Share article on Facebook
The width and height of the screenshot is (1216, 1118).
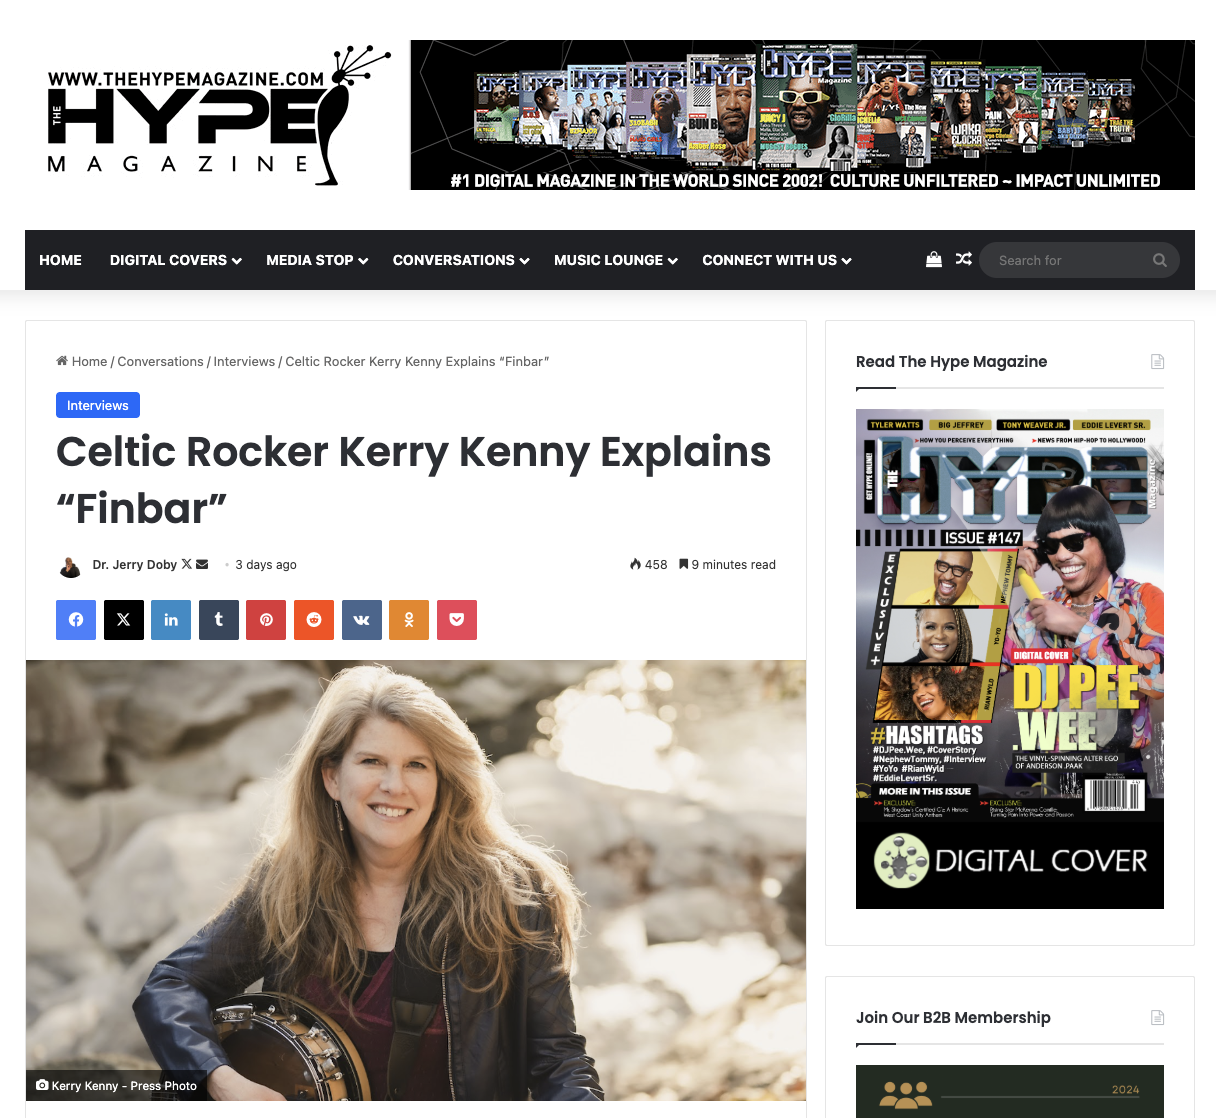click(76, 620)
